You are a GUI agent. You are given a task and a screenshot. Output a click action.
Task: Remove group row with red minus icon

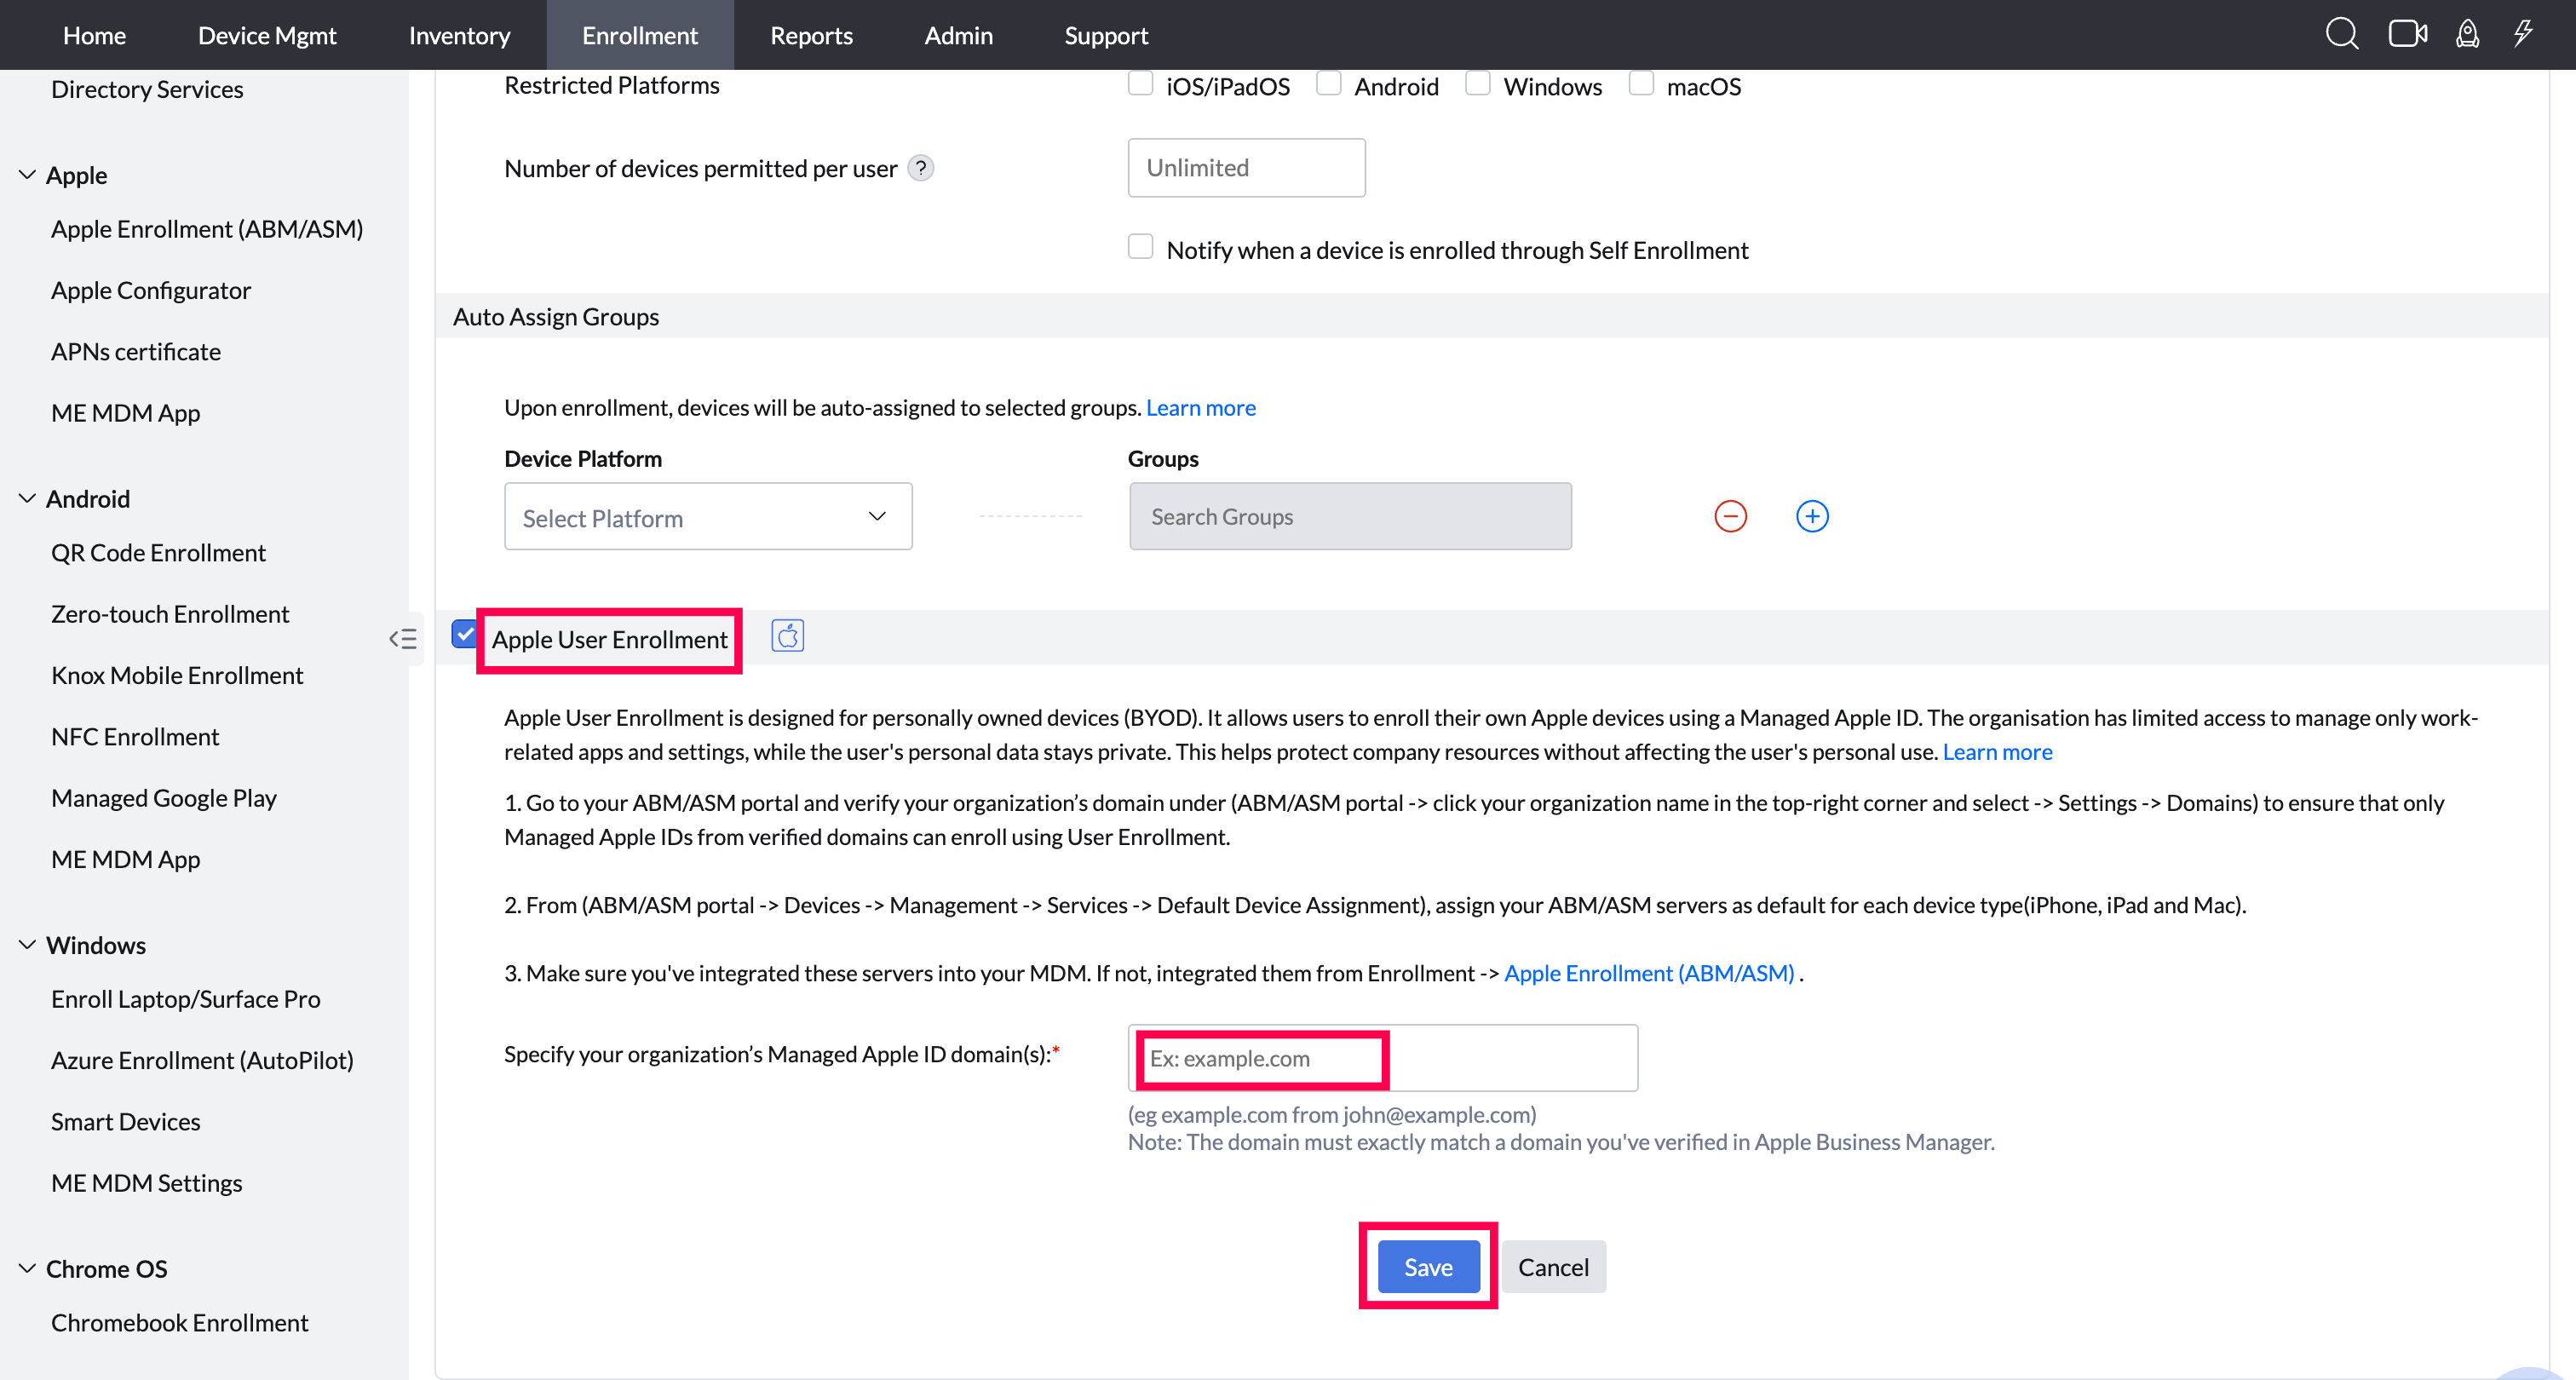click(x=1730, y=516)
